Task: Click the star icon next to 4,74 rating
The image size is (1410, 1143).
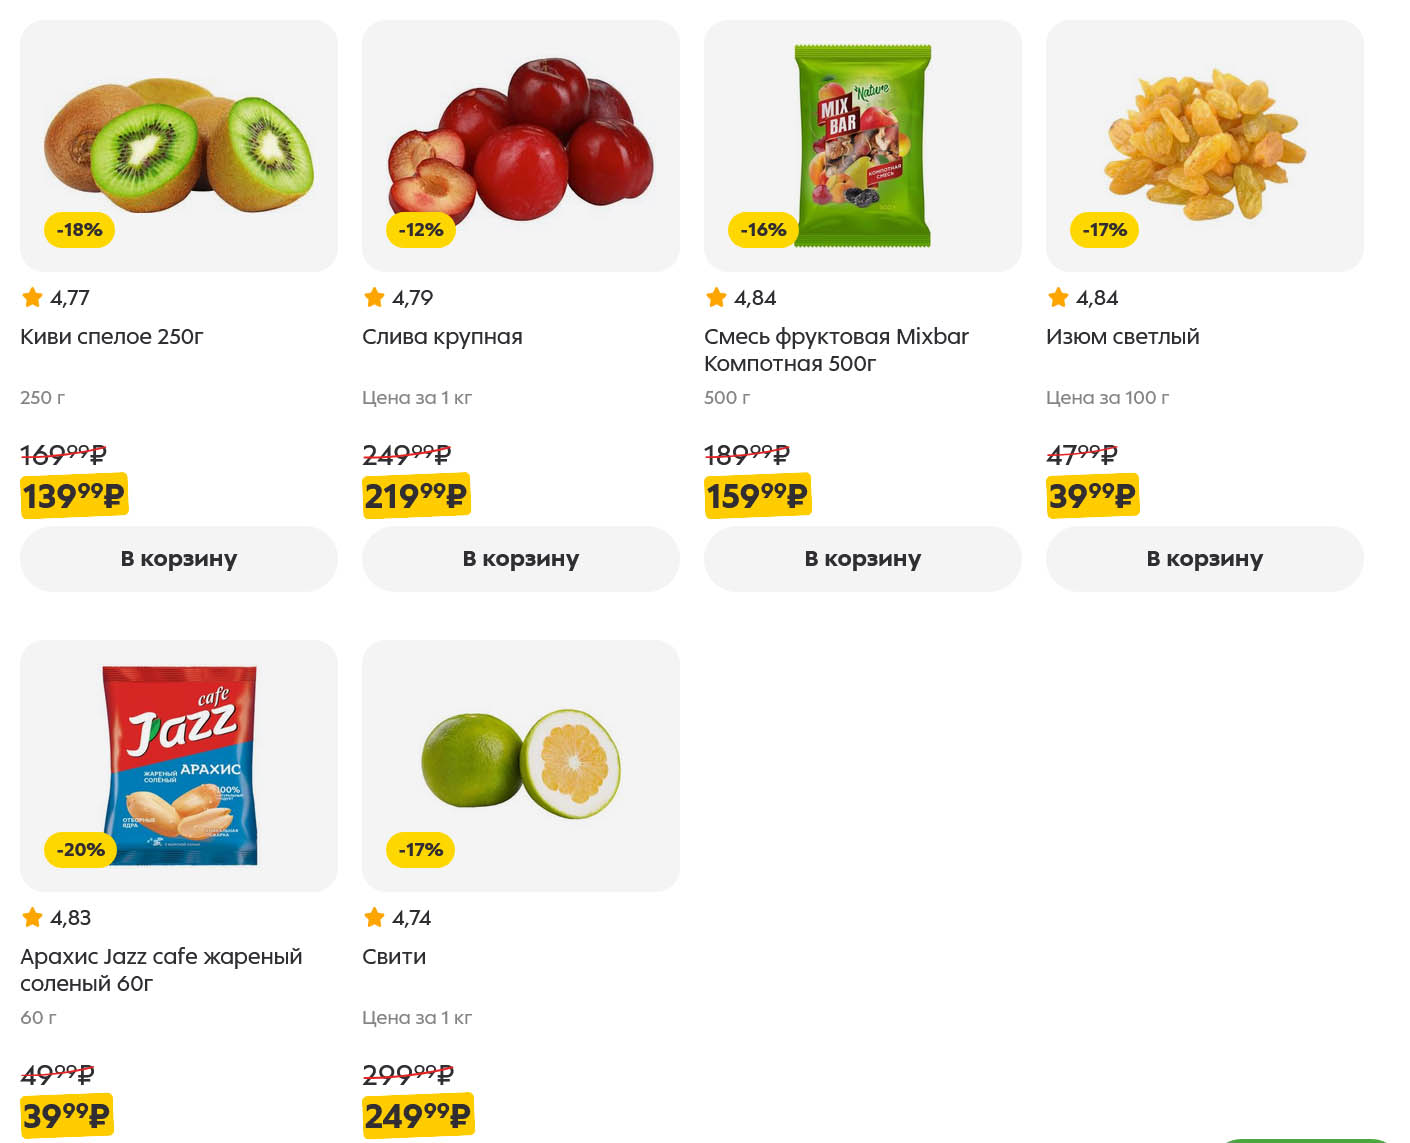Action: (x=375, y=917)
